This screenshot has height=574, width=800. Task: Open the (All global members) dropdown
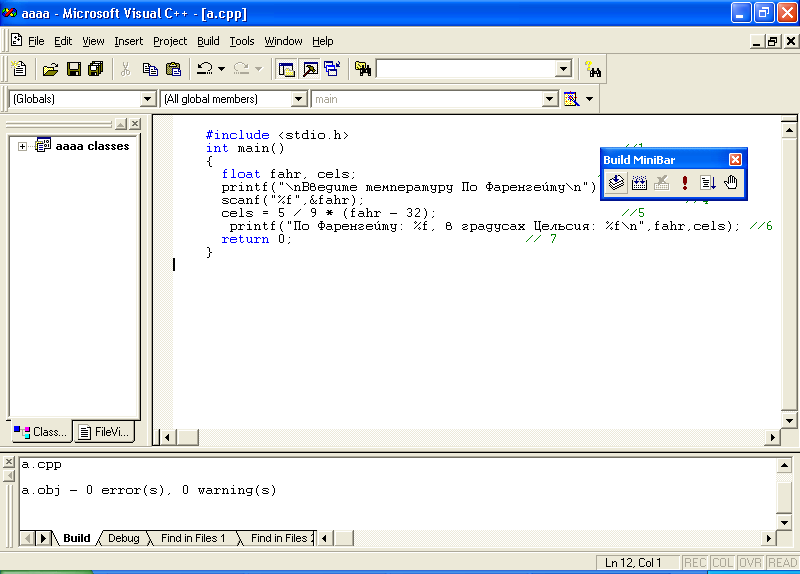298,99
